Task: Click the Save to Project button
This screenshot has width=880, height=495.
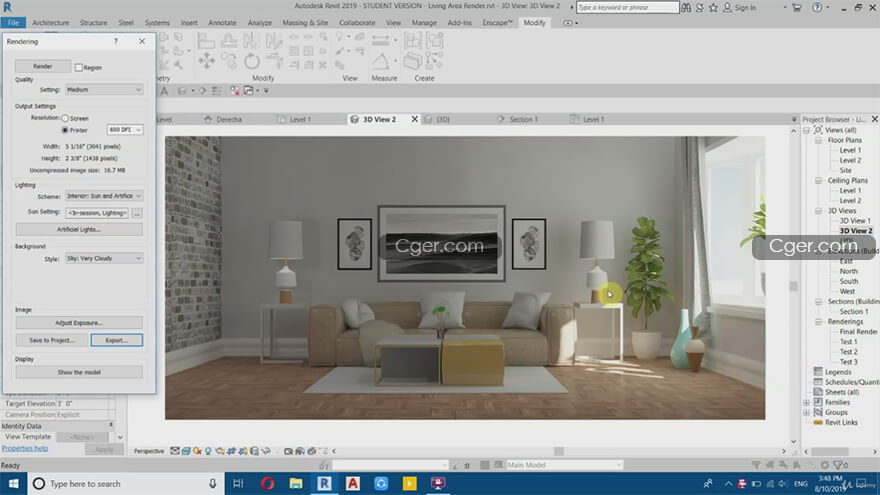Action: pos(52,340)
